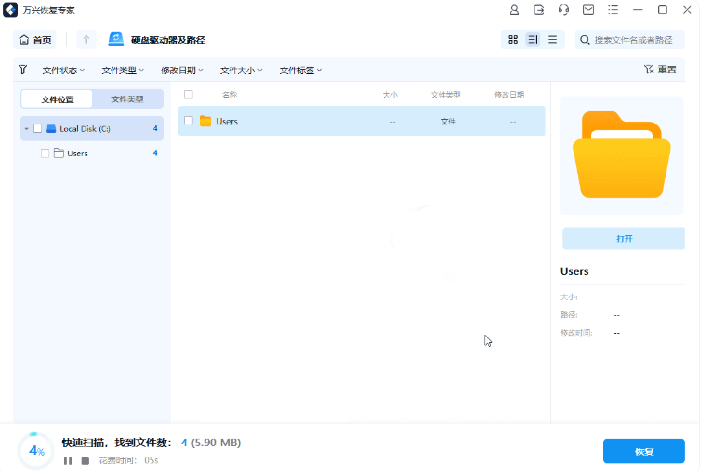This screenshot has height=471, width=705.
Task: Pause the quick scan
Action: [68, 461]
